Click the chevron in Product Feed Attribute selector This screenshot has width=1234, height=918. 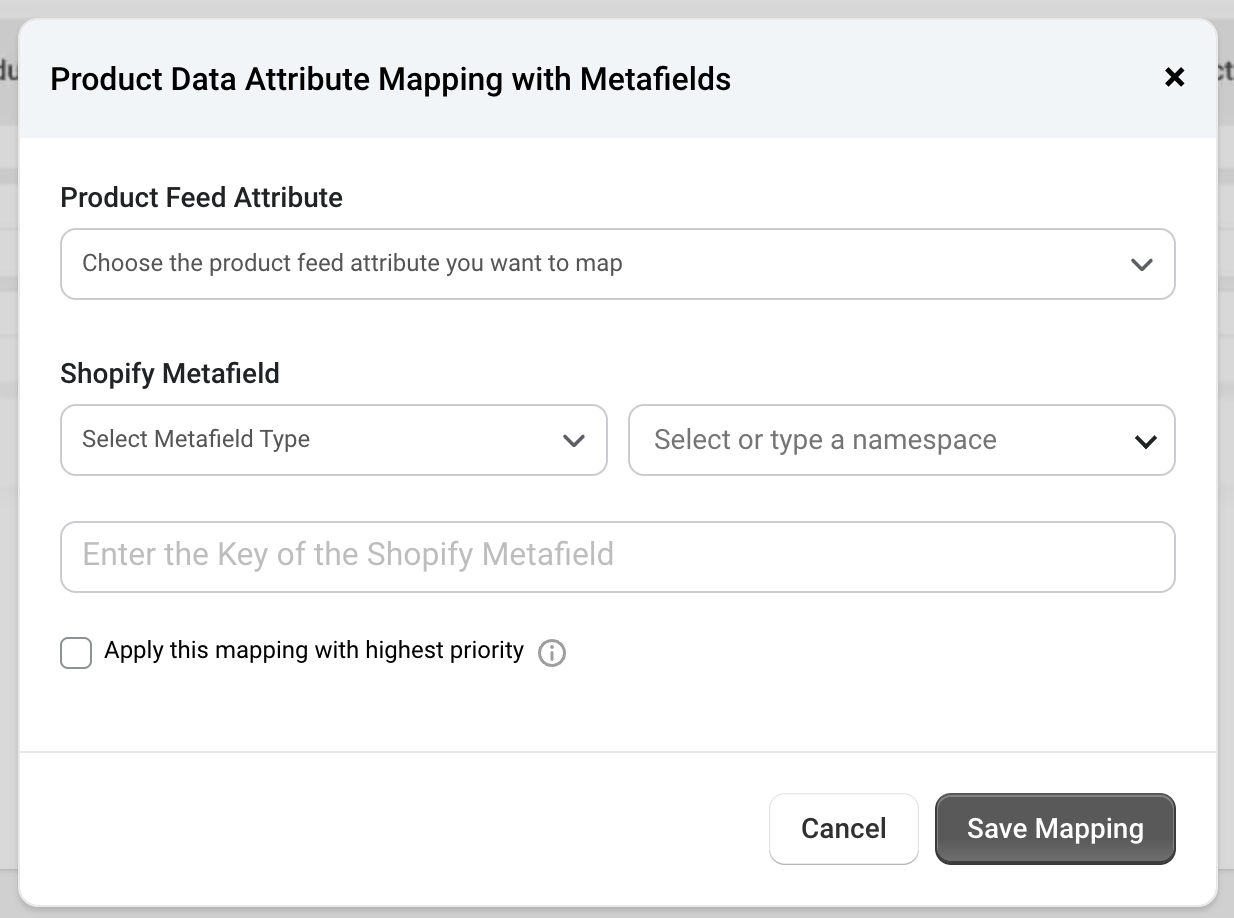[x=1141, y=265]
